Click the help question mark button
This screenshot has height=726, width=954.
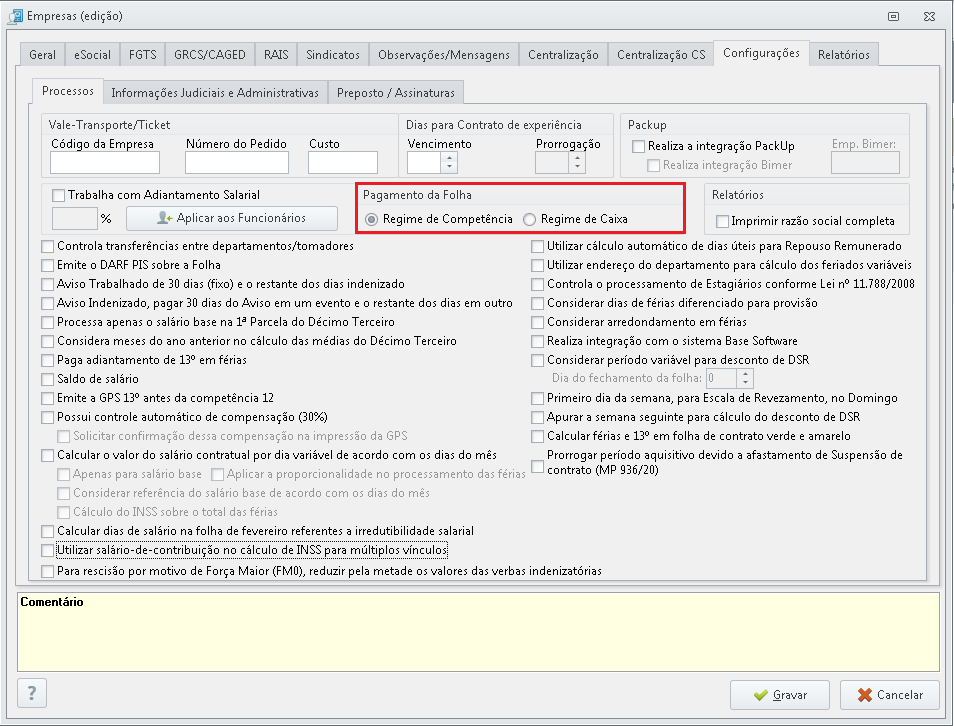[32, 693]
